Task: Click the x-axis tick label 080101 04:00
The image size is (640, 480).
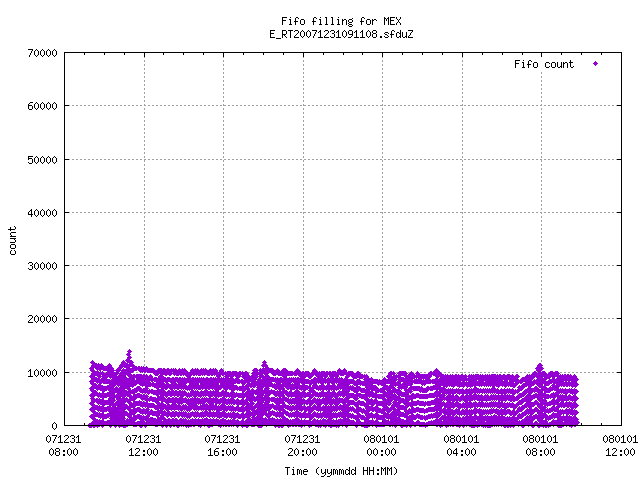Action: (461, 445)
